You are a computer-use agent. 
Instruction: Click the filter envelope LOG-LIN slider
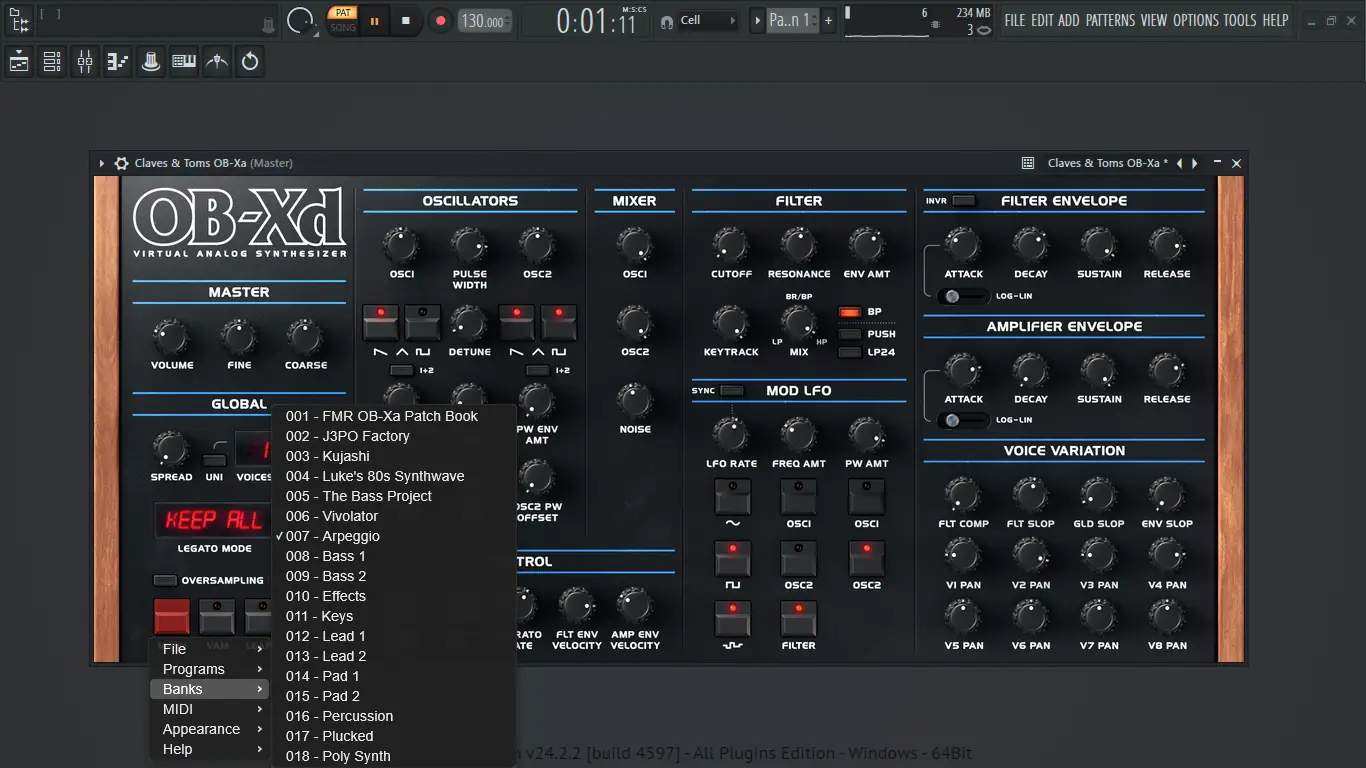tap(963, 296)
